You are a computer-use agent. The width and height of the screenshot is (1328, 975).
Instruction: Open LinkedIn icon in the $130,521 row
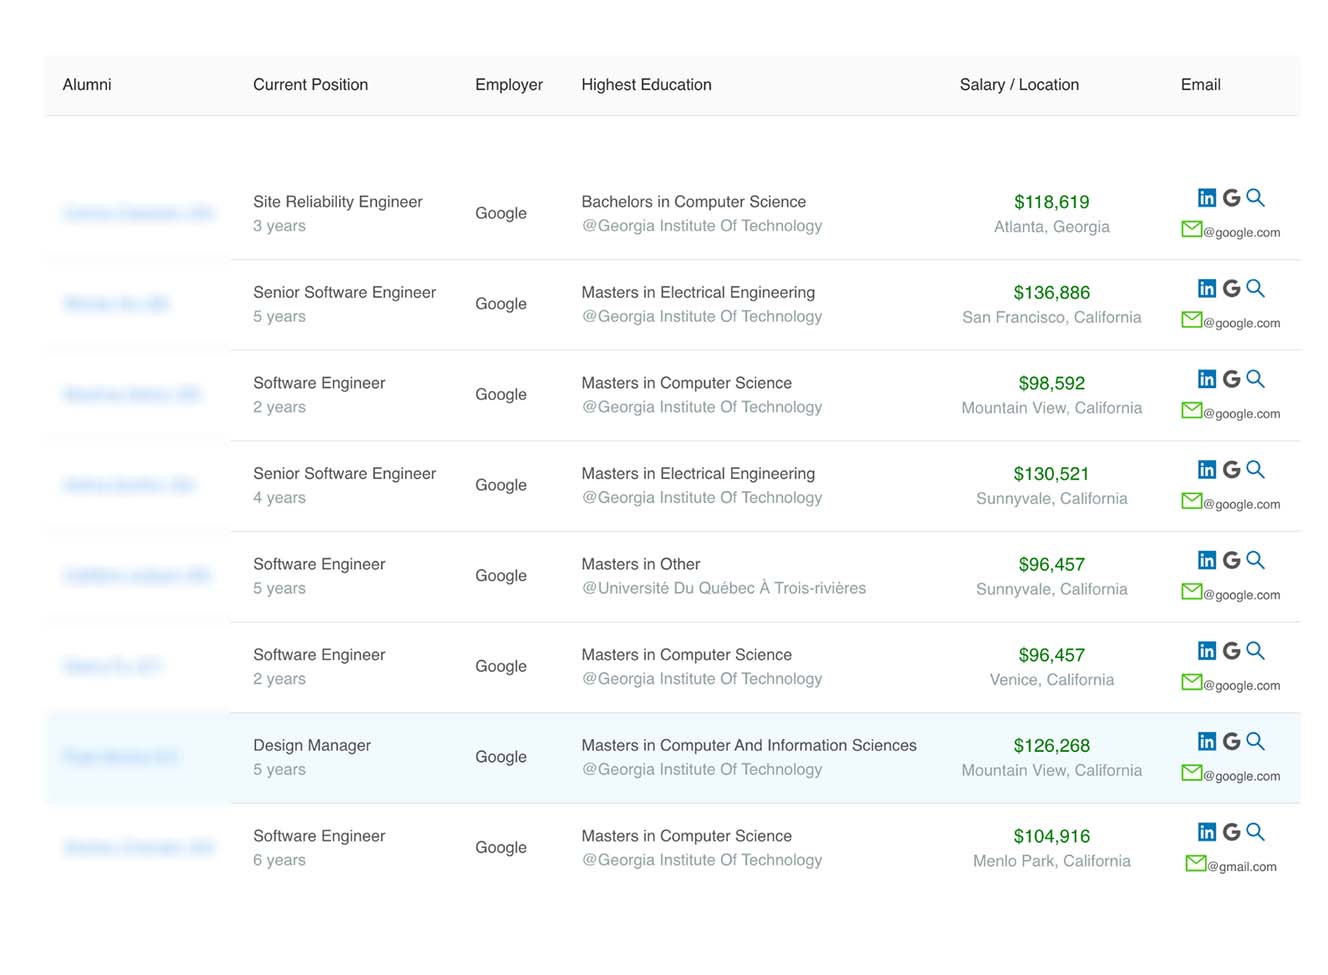[1207, 470]
